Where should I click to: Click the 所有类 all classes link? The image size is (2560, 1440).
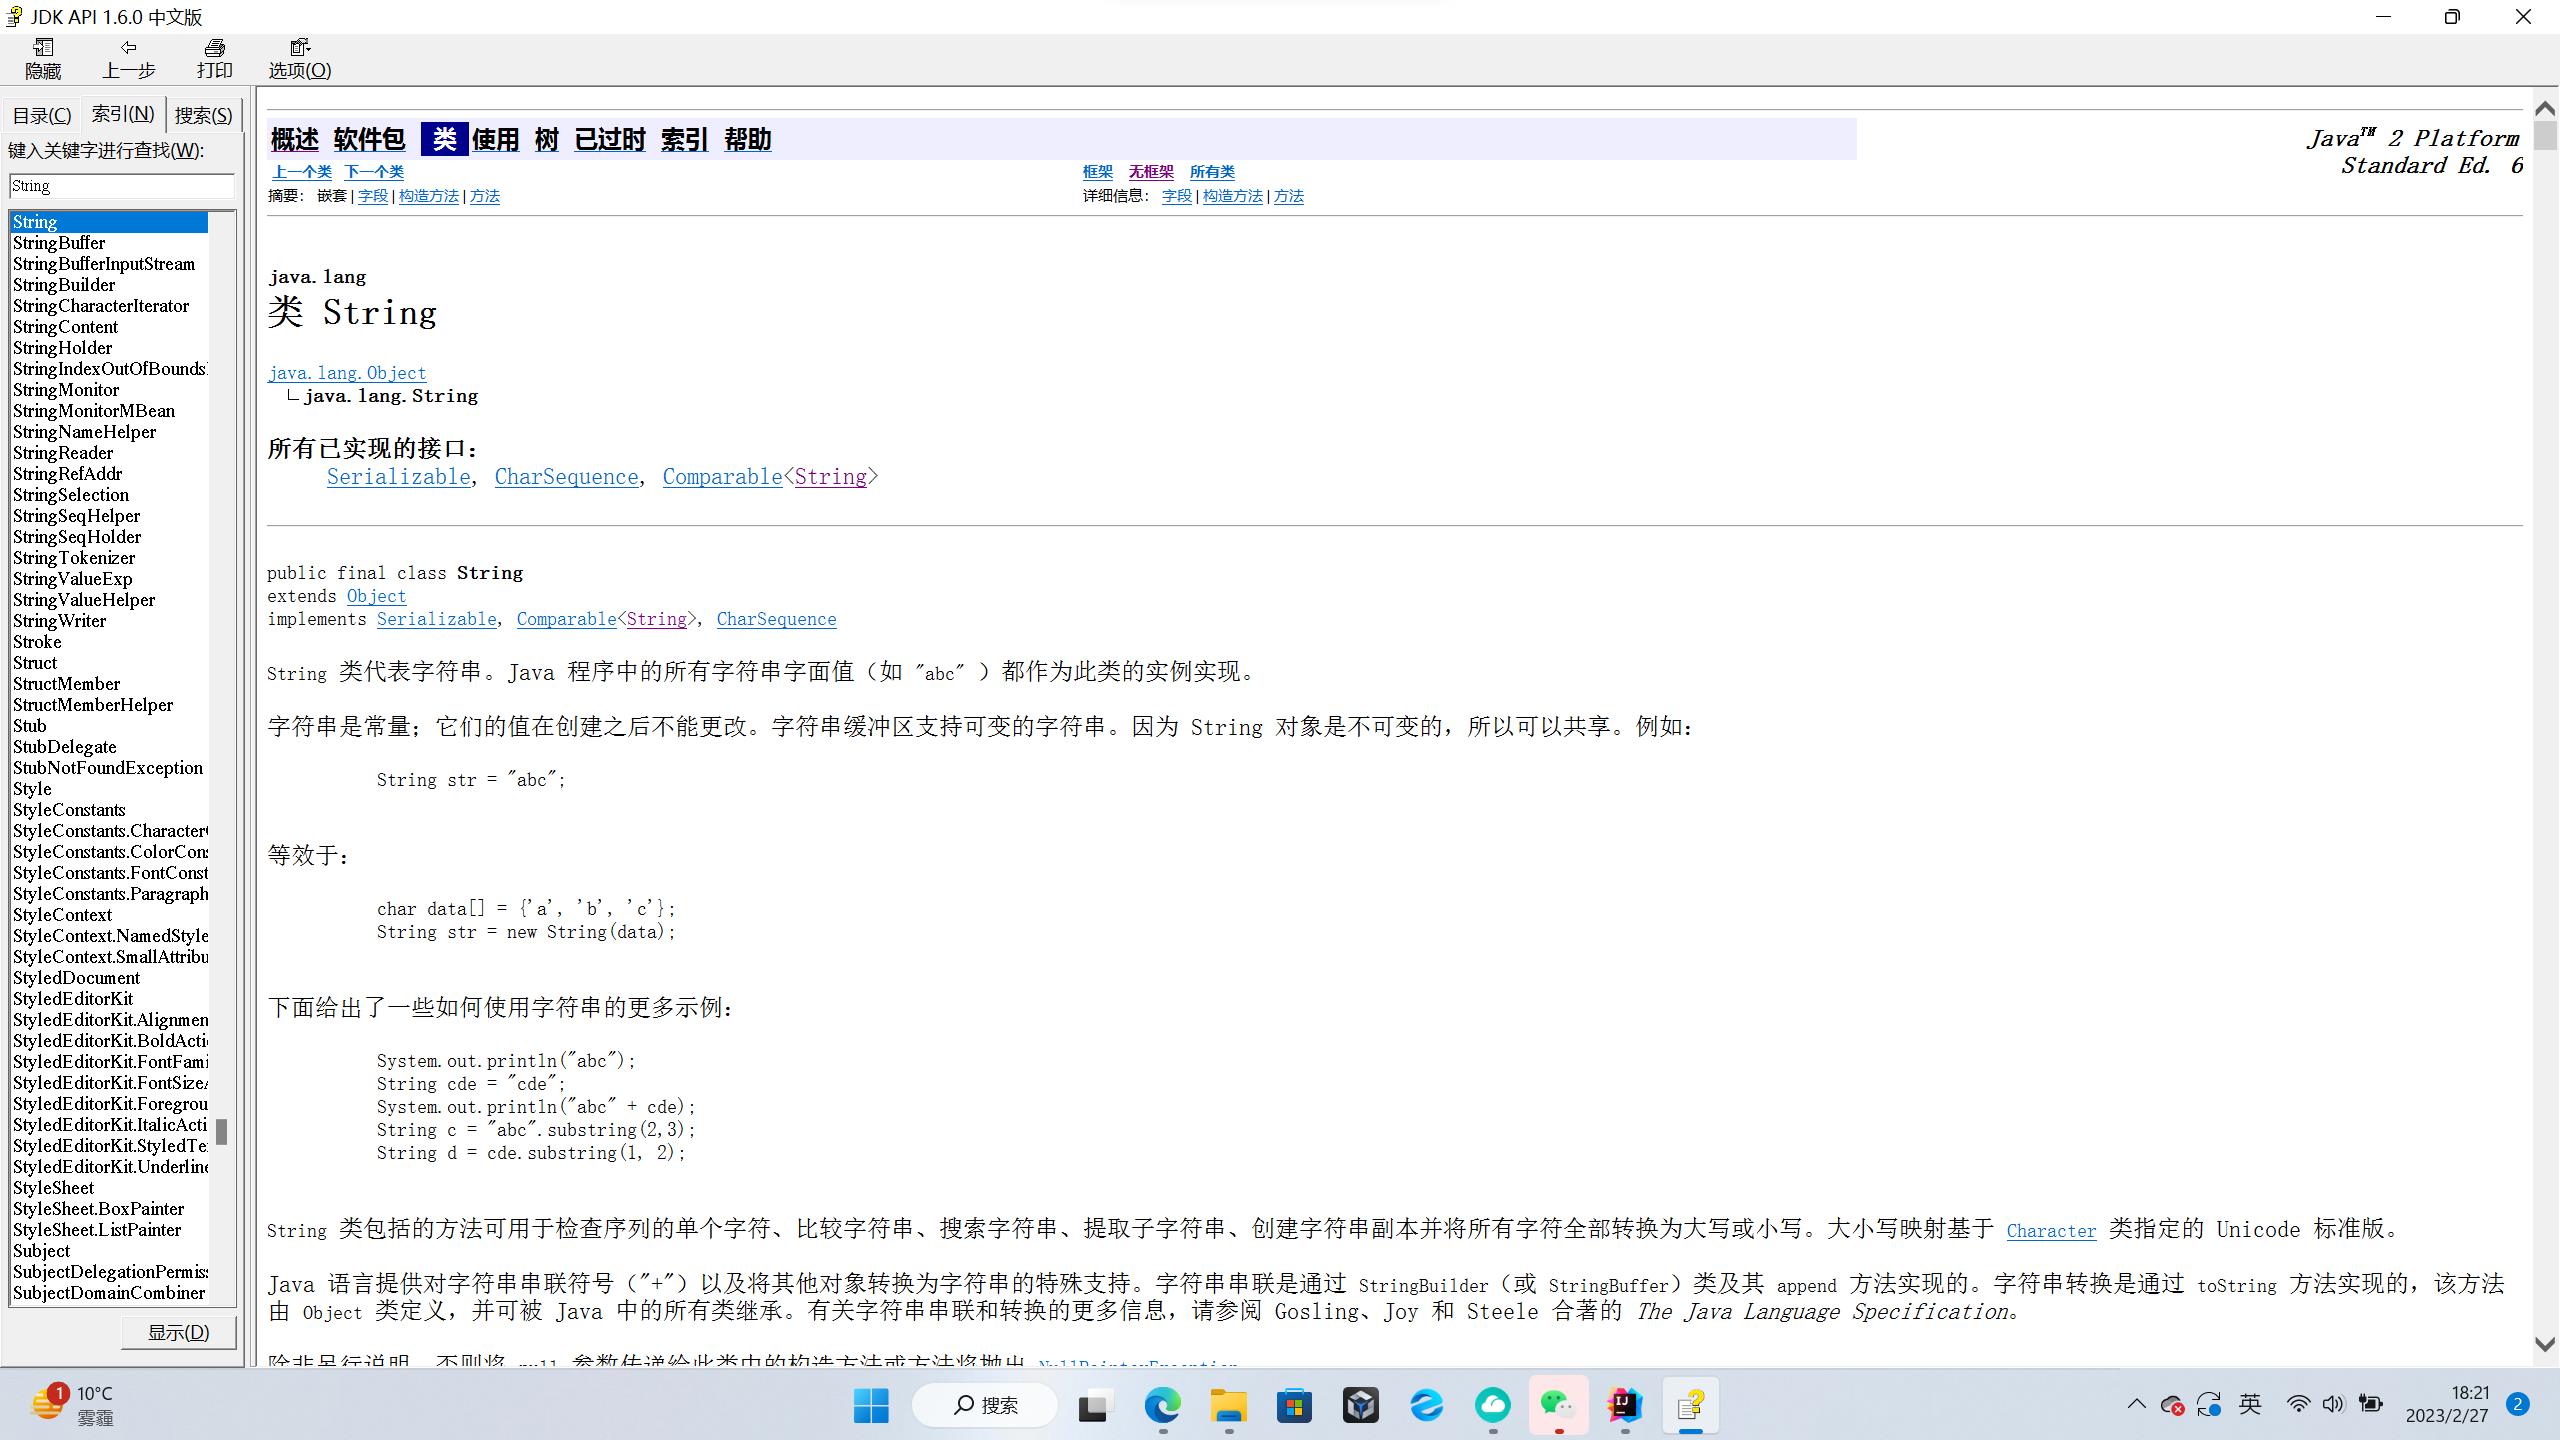(x=1212, y=172)
